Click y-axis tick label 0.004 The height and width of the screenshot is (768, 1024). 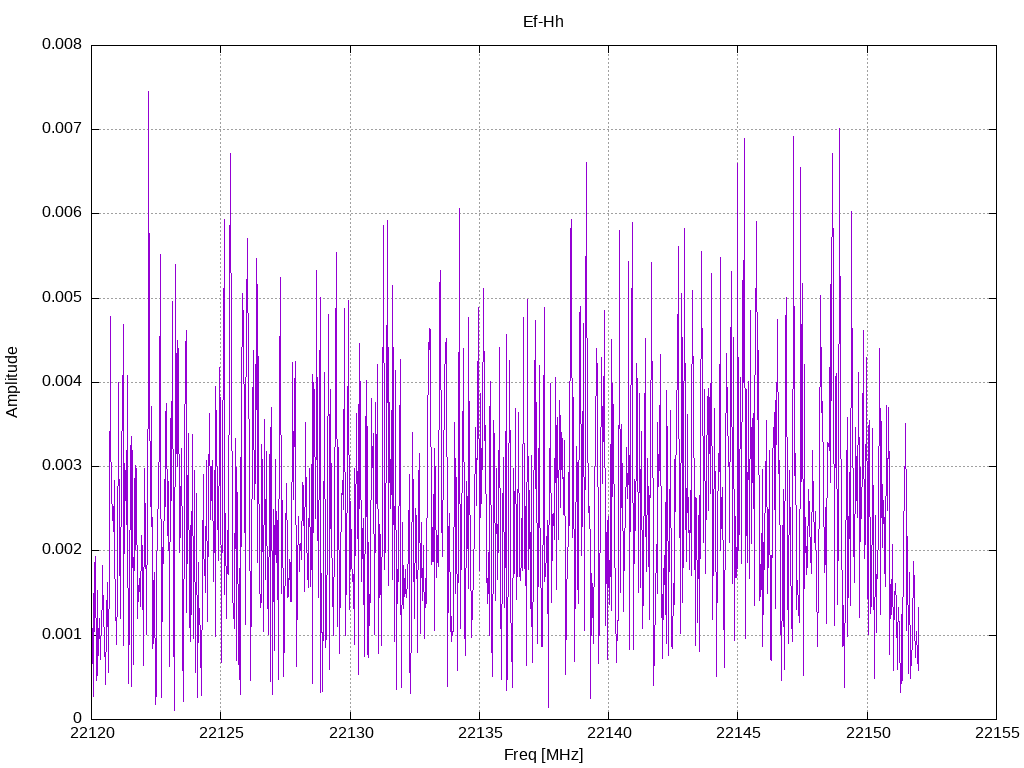pos(62,381)
